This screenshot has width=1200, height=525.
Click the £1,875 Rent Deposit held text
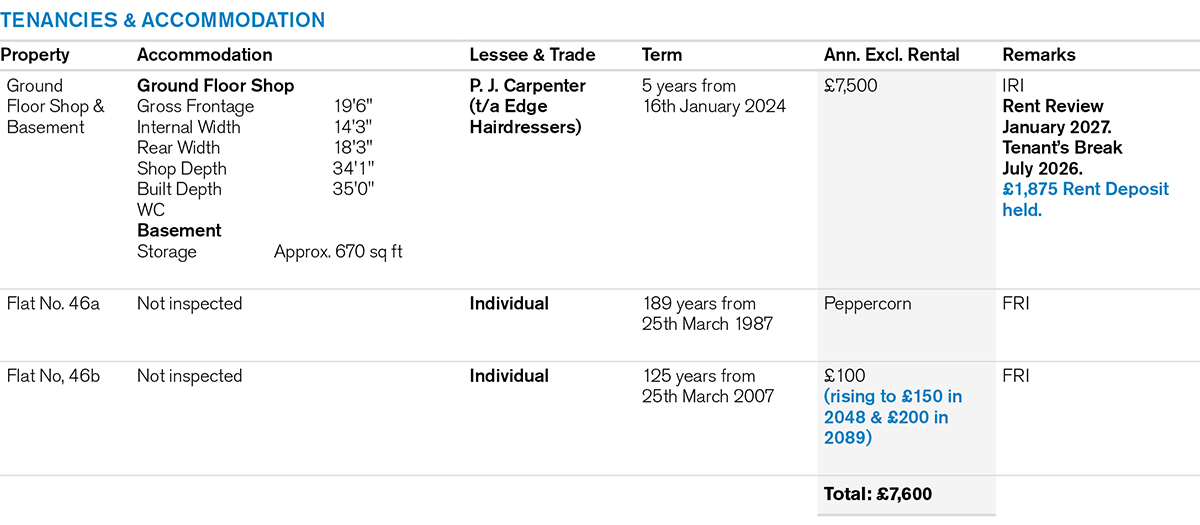click(x=1085, y=199)
